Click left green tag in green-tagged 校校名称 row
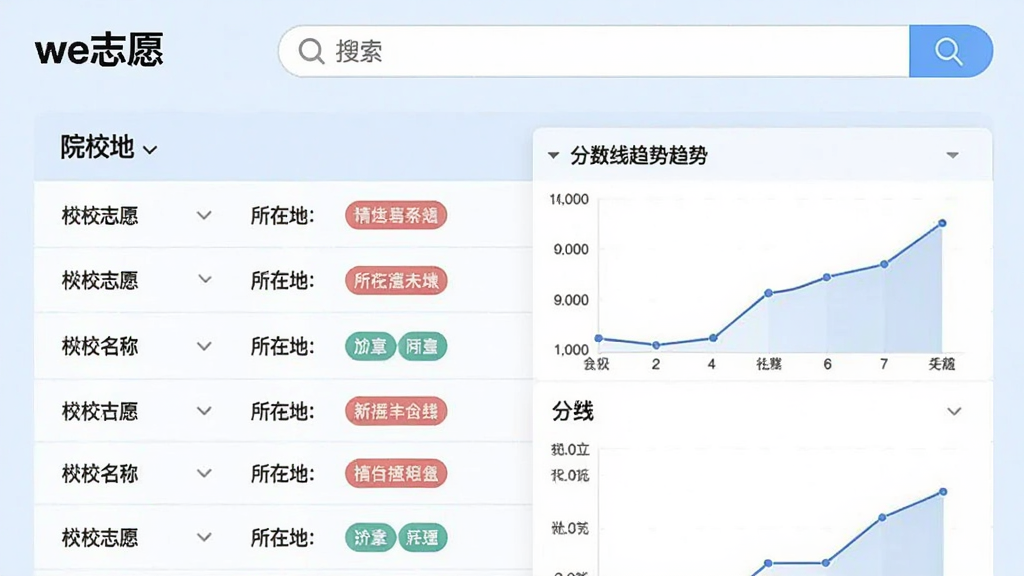1024x576 pixels. (x=370, y=346)
